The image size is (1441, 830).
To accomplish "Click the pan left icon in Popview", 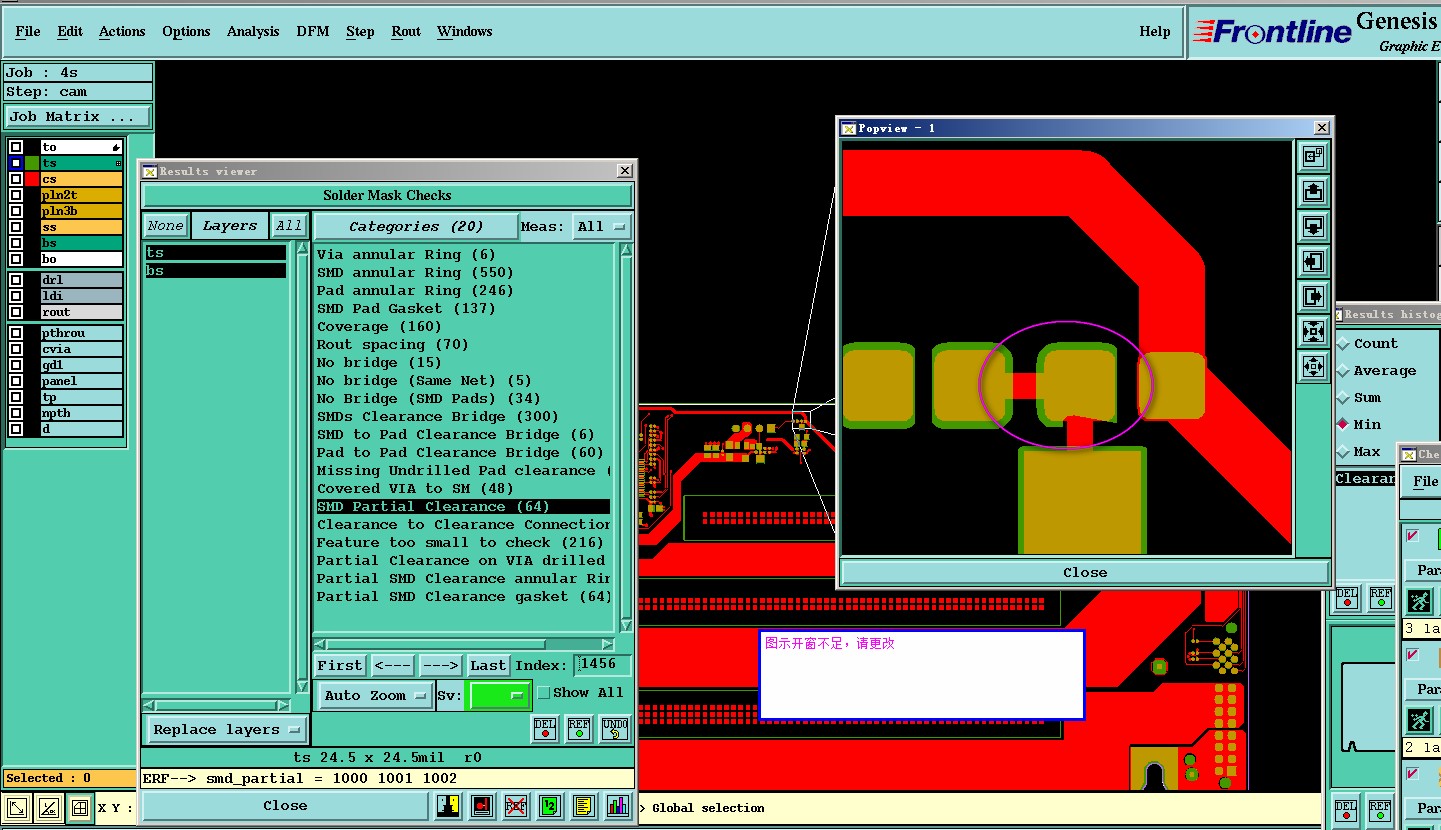I will pyautogui.click(x=1313, y=261).
